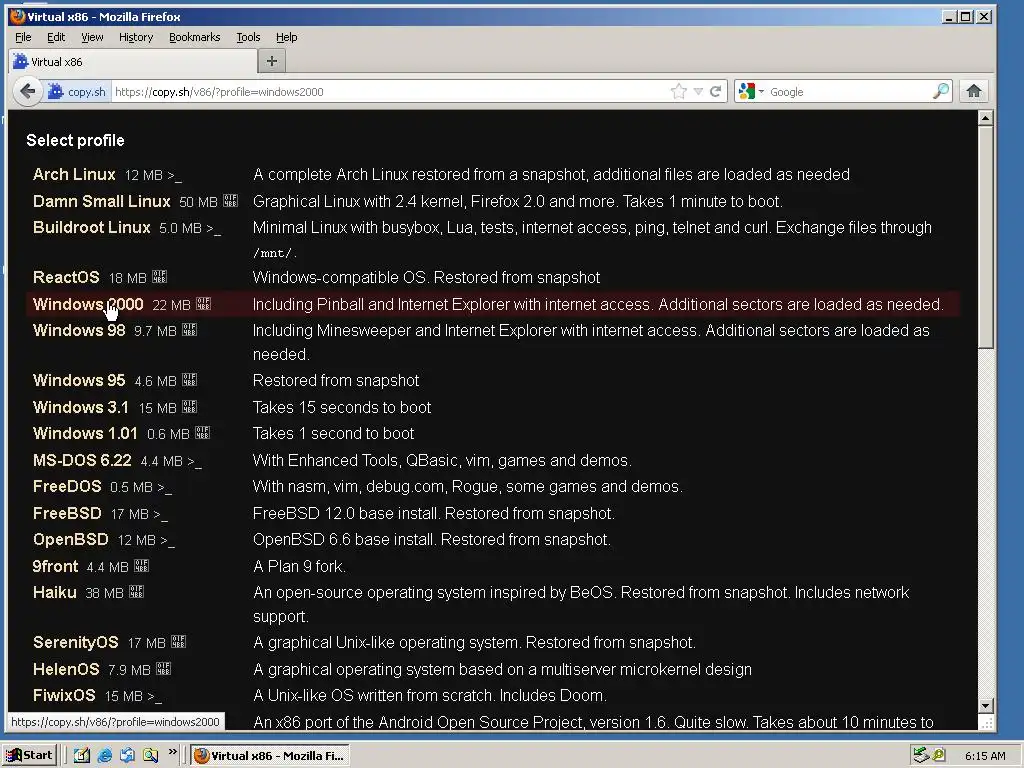
Task: Click the Google search engine icon
Action: coord(746,91)
